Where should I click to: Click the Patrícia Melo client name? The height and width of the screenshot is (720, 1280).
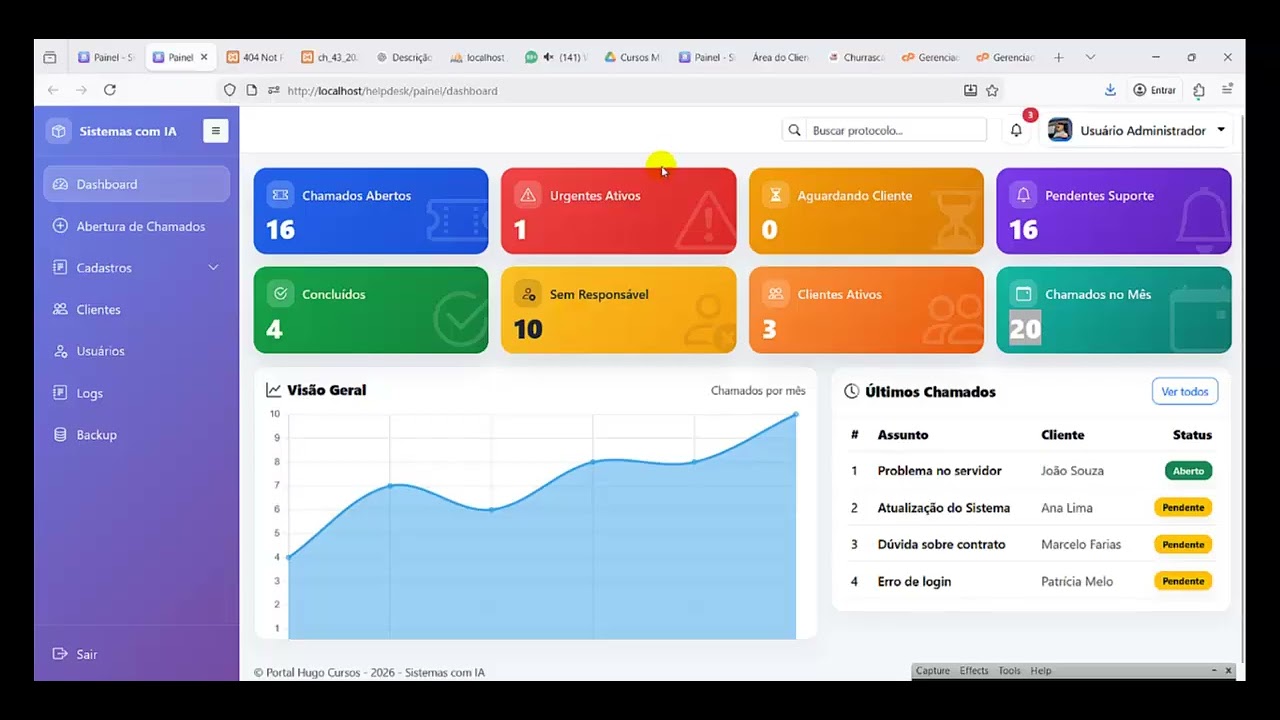[1077, 582]
